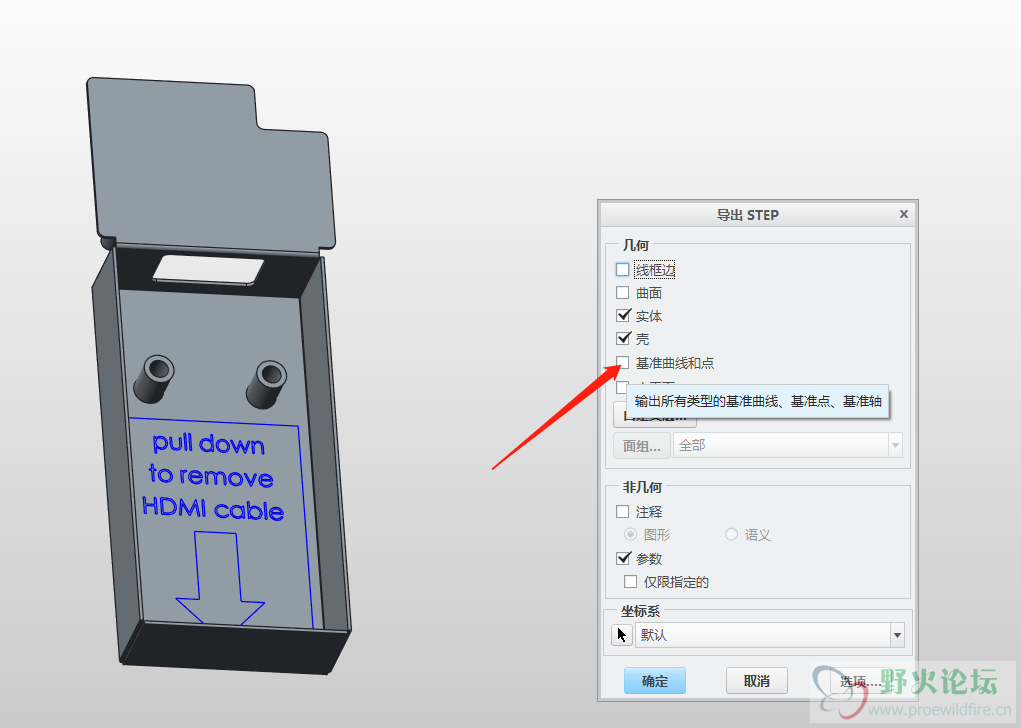Click the 'HDMI cable' text on the model
This screenshot has height=728, width=1021.
pyautogui.click(x=213, y=508)
